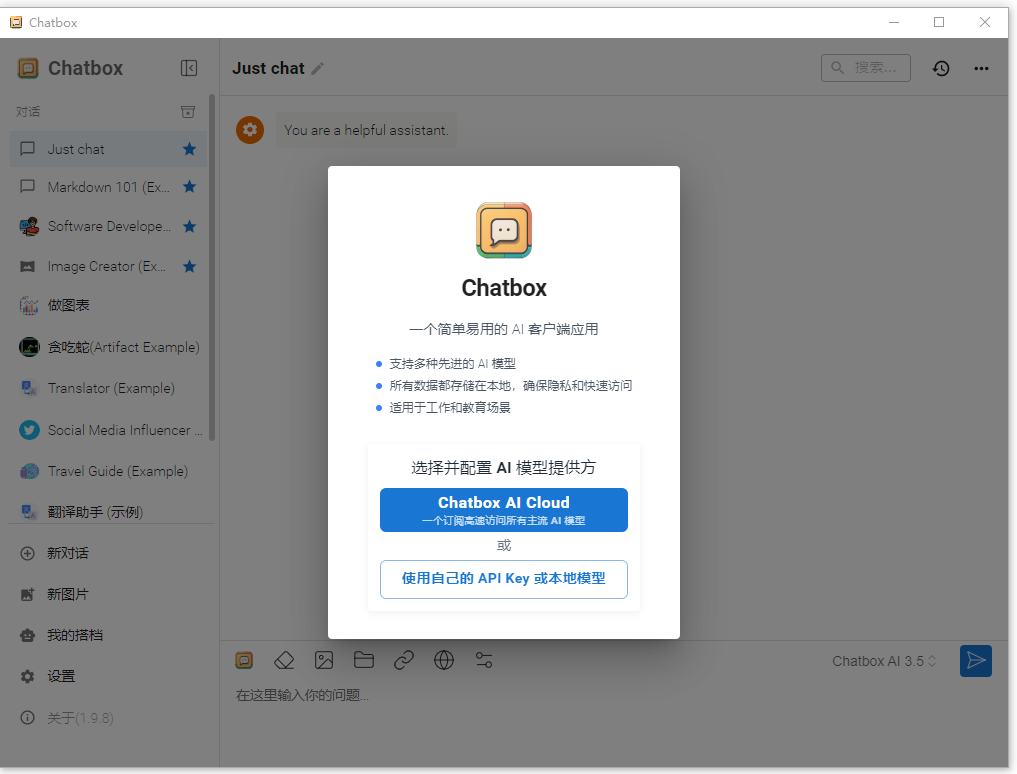Click the Chatbox logo in the dialog
Viewport: 1017px width, 774px height.
point(504,230)
